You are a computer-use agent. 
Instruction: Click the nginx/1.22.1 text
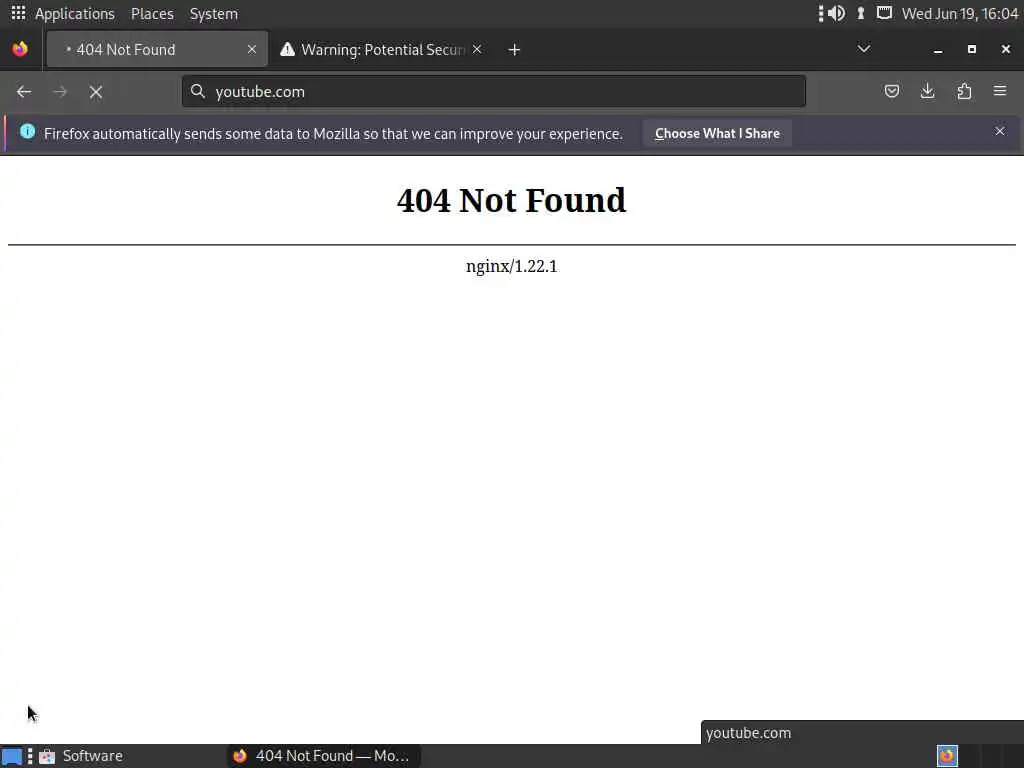tap(511, 266)
